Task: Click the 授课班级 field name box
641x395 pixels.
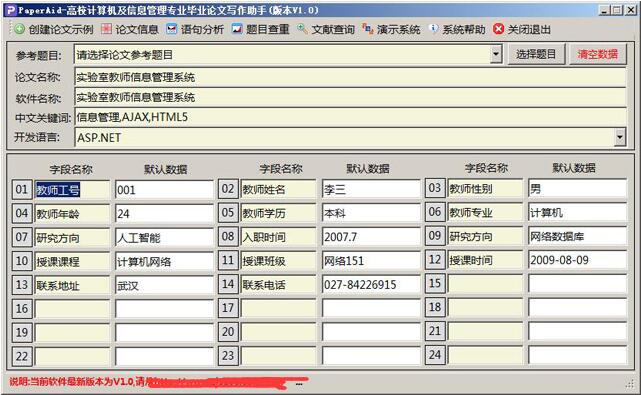Action: 278,260
